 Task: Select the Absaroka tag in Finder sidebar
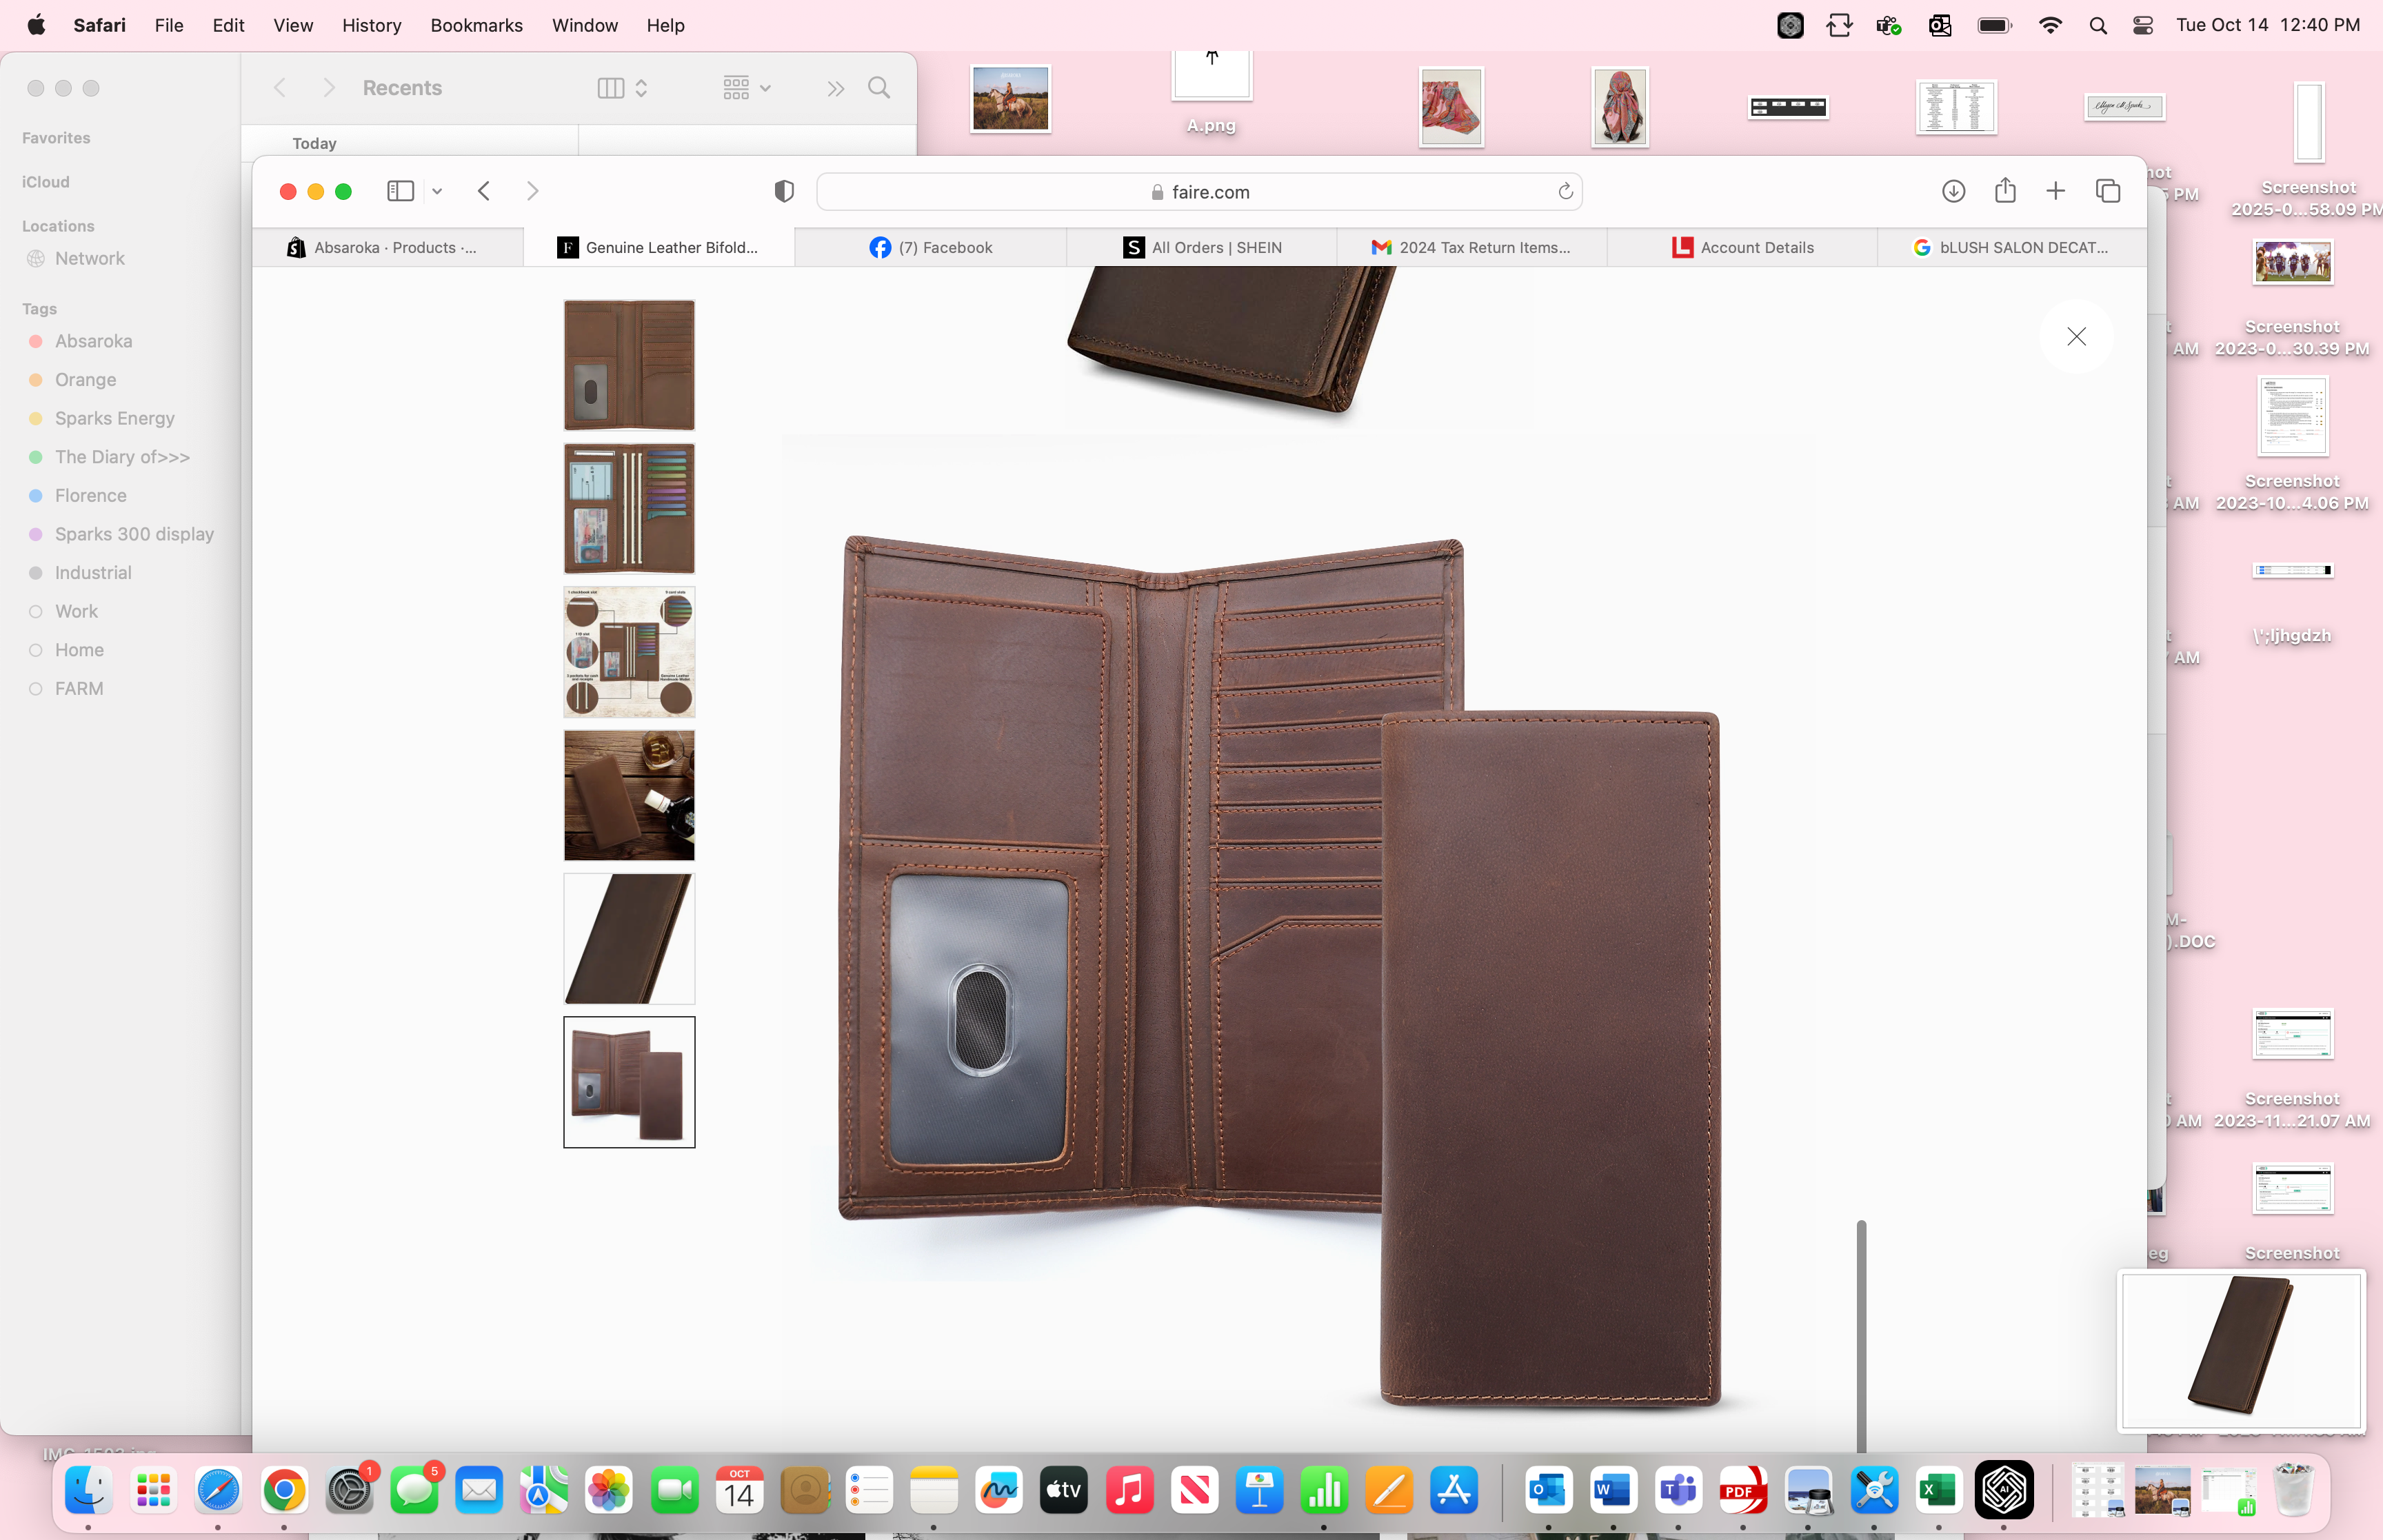click(93, 341)
